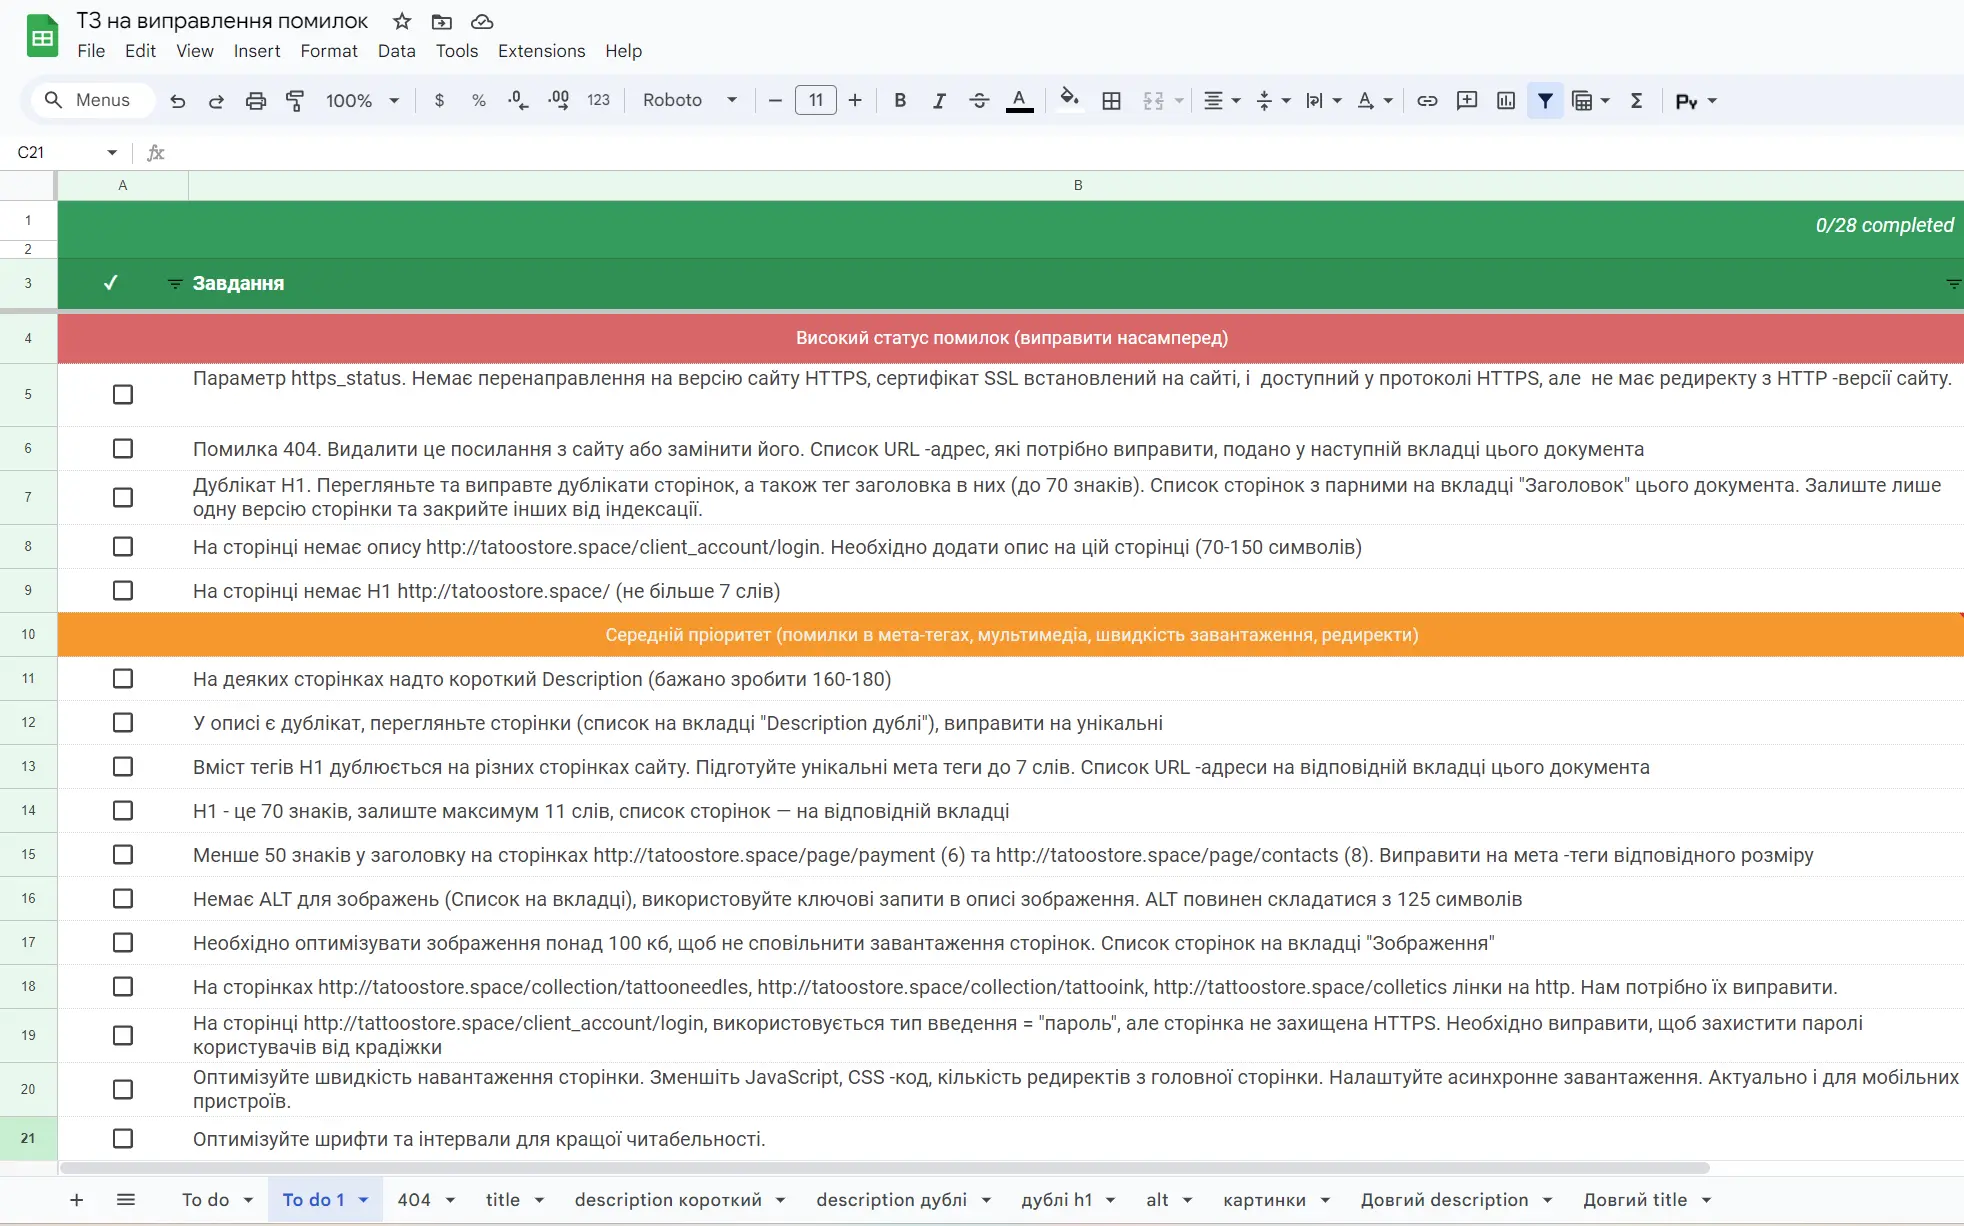The height and width of the screenshot is (1226, 1964).
Task: Click the borders grid icon
Action: point(1111,101)
